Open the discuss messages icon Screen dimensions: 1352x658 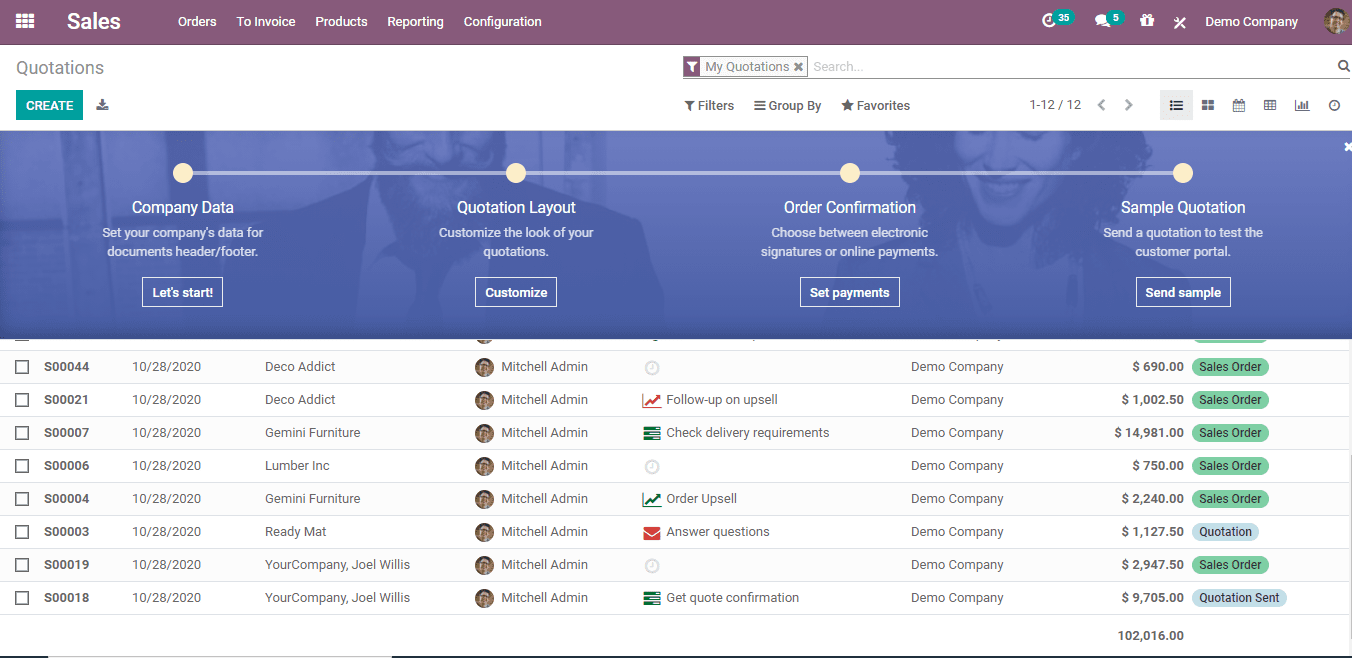pos(1103,21)
